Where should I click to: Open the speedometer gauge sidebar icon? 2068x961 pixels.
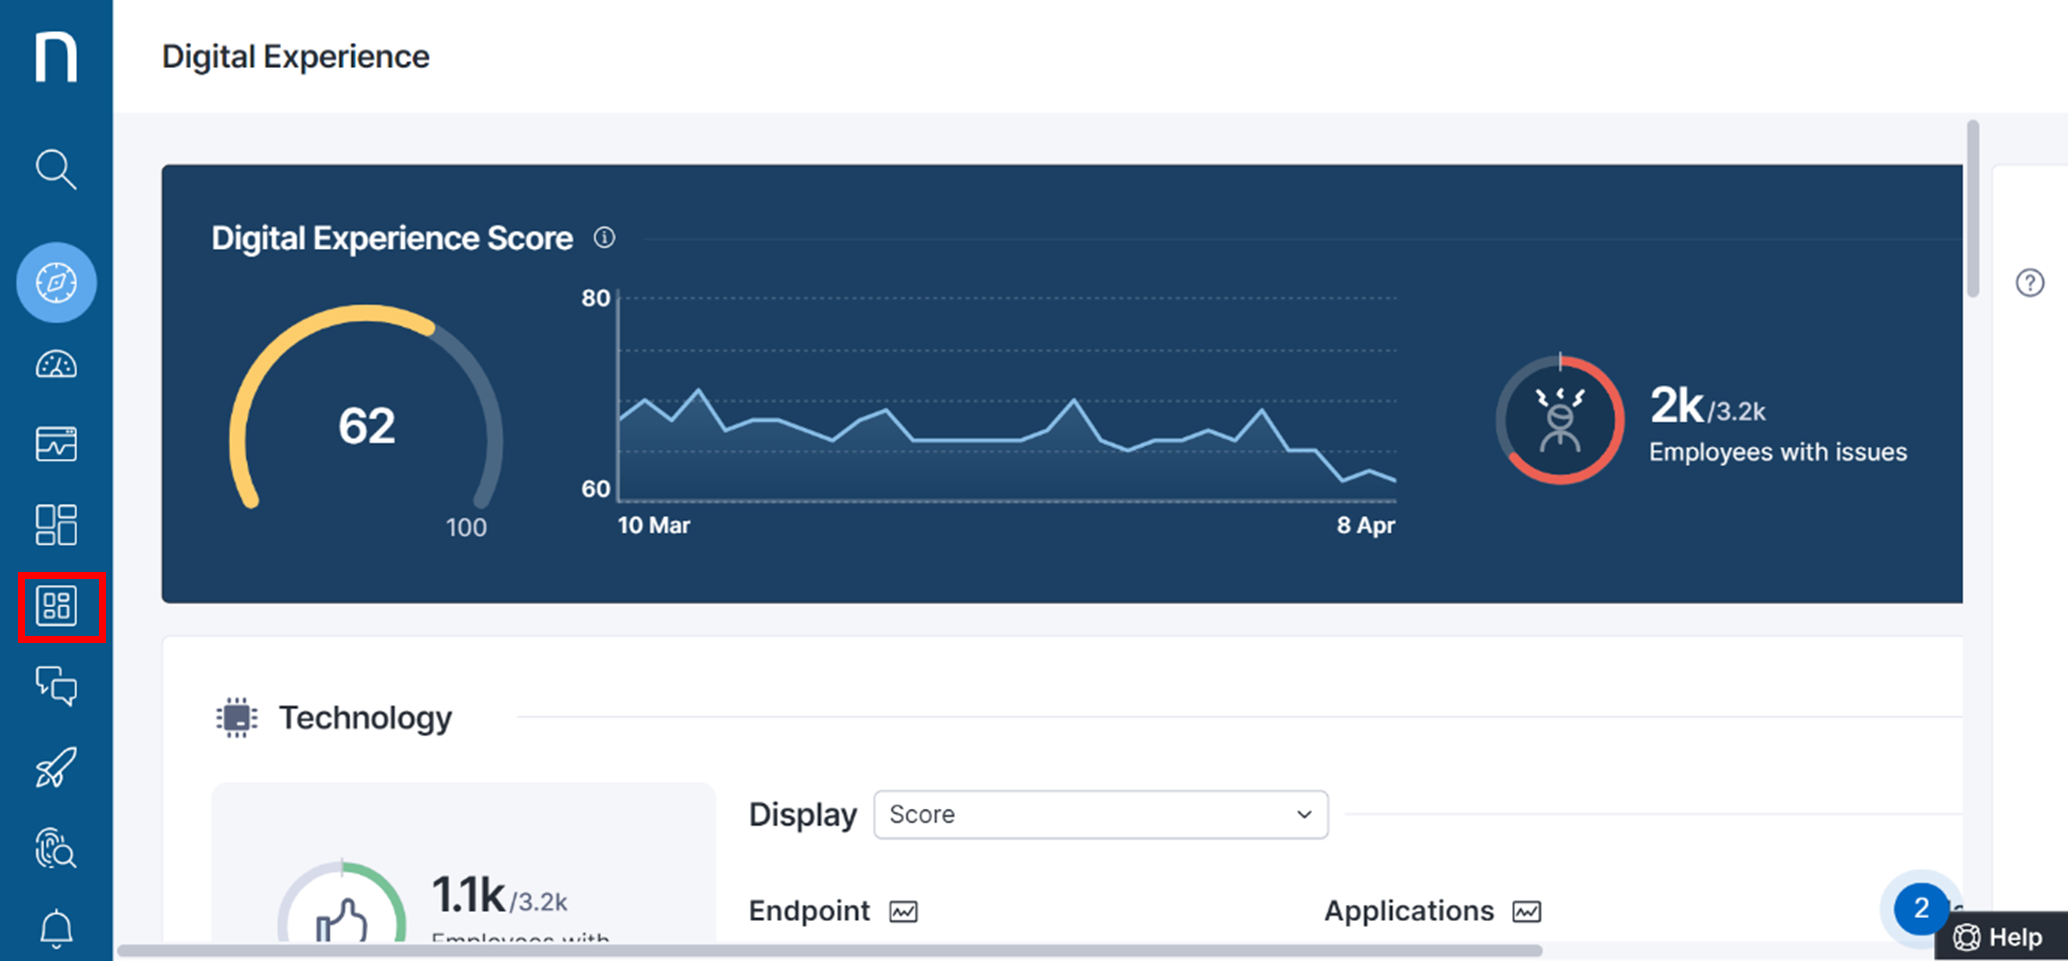click(56, 365)
